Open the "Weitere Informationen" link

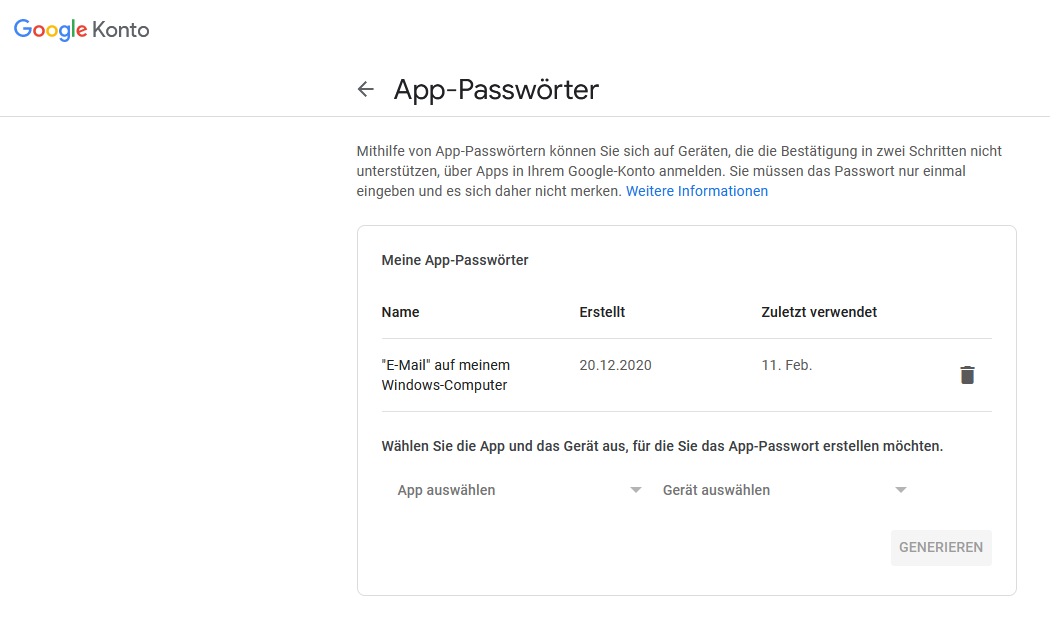click(x=697, y=191)
